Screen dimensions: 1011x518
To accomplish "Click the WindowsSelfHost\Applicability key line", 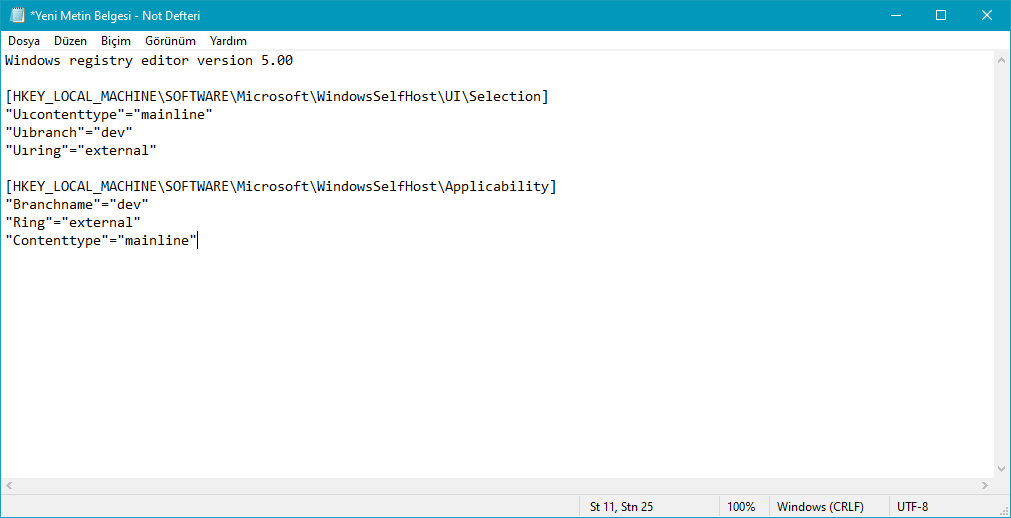I will point(281,187).
